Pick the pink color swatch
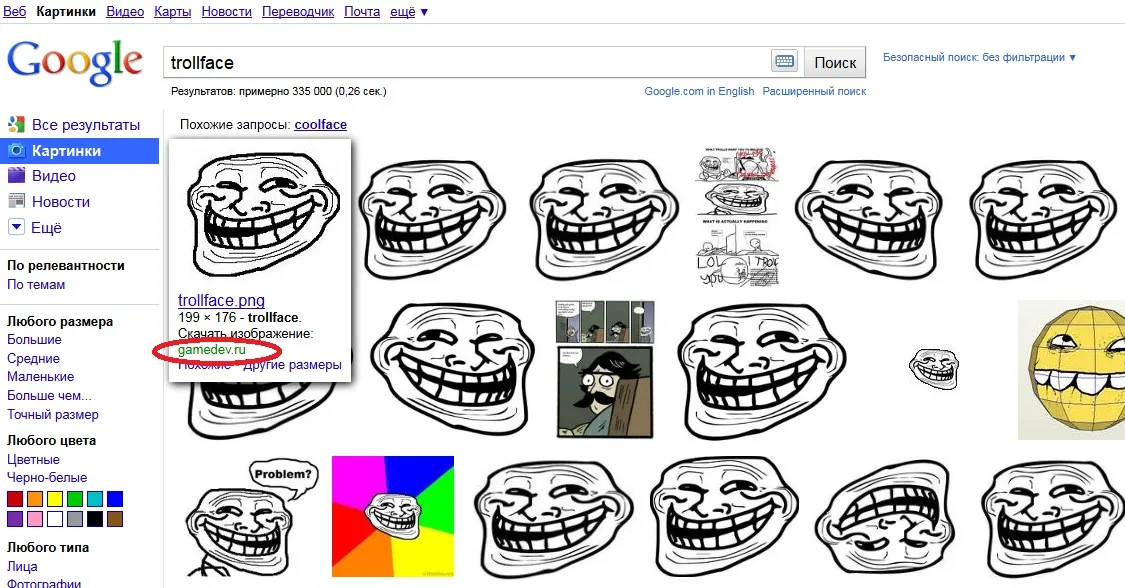 pyautogui.click(x=35, y=518)
